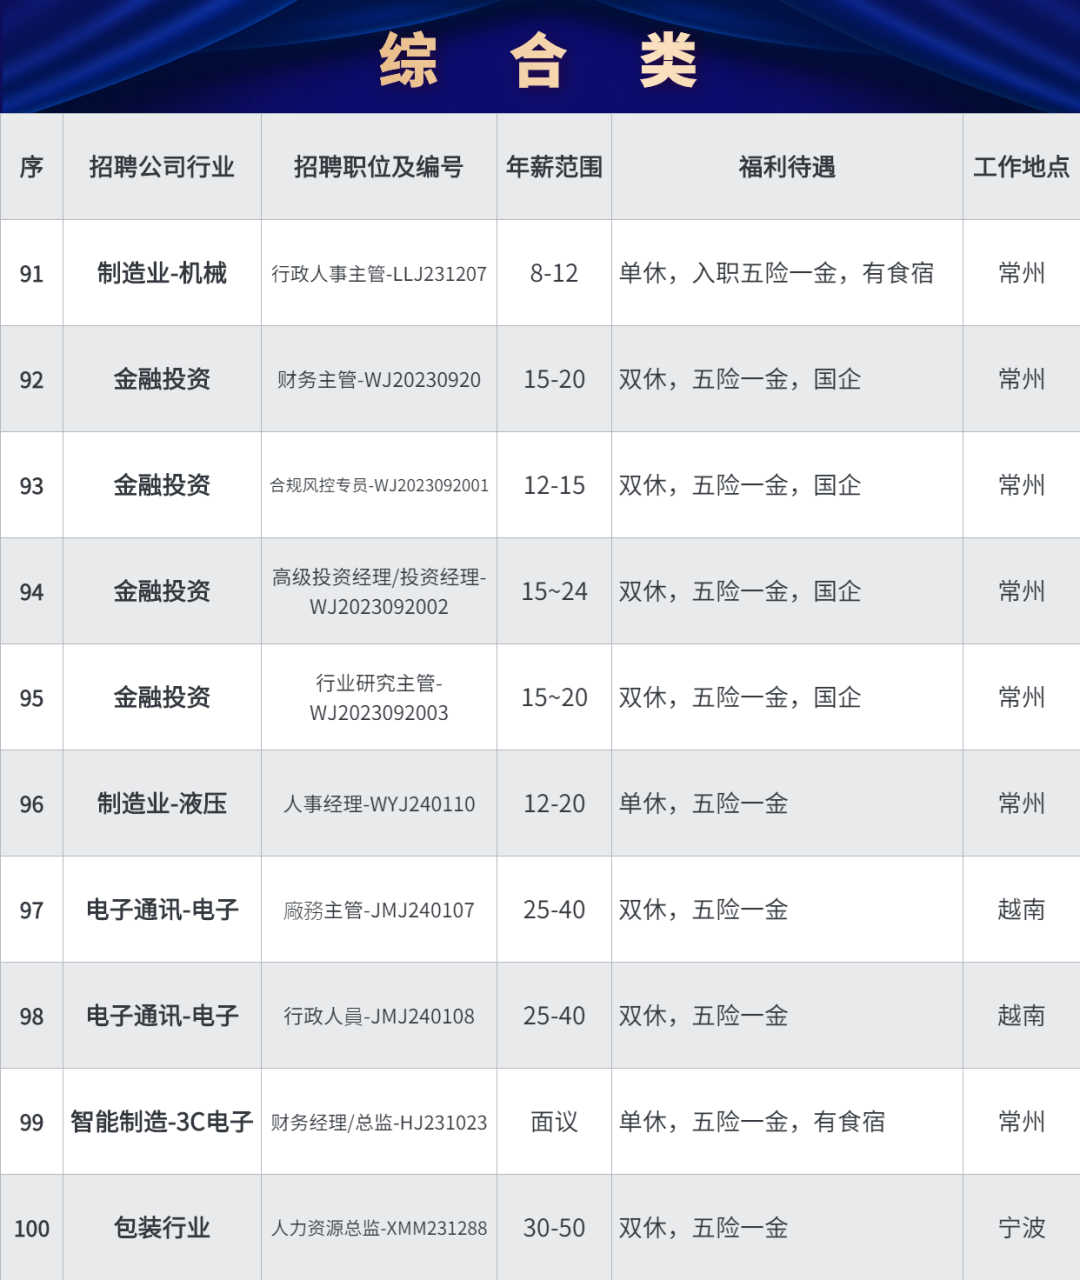Click the 常州 location in row 91
This screenshot has width=1080, height=1280.
pyautogui.click(x=1021, y=273)
